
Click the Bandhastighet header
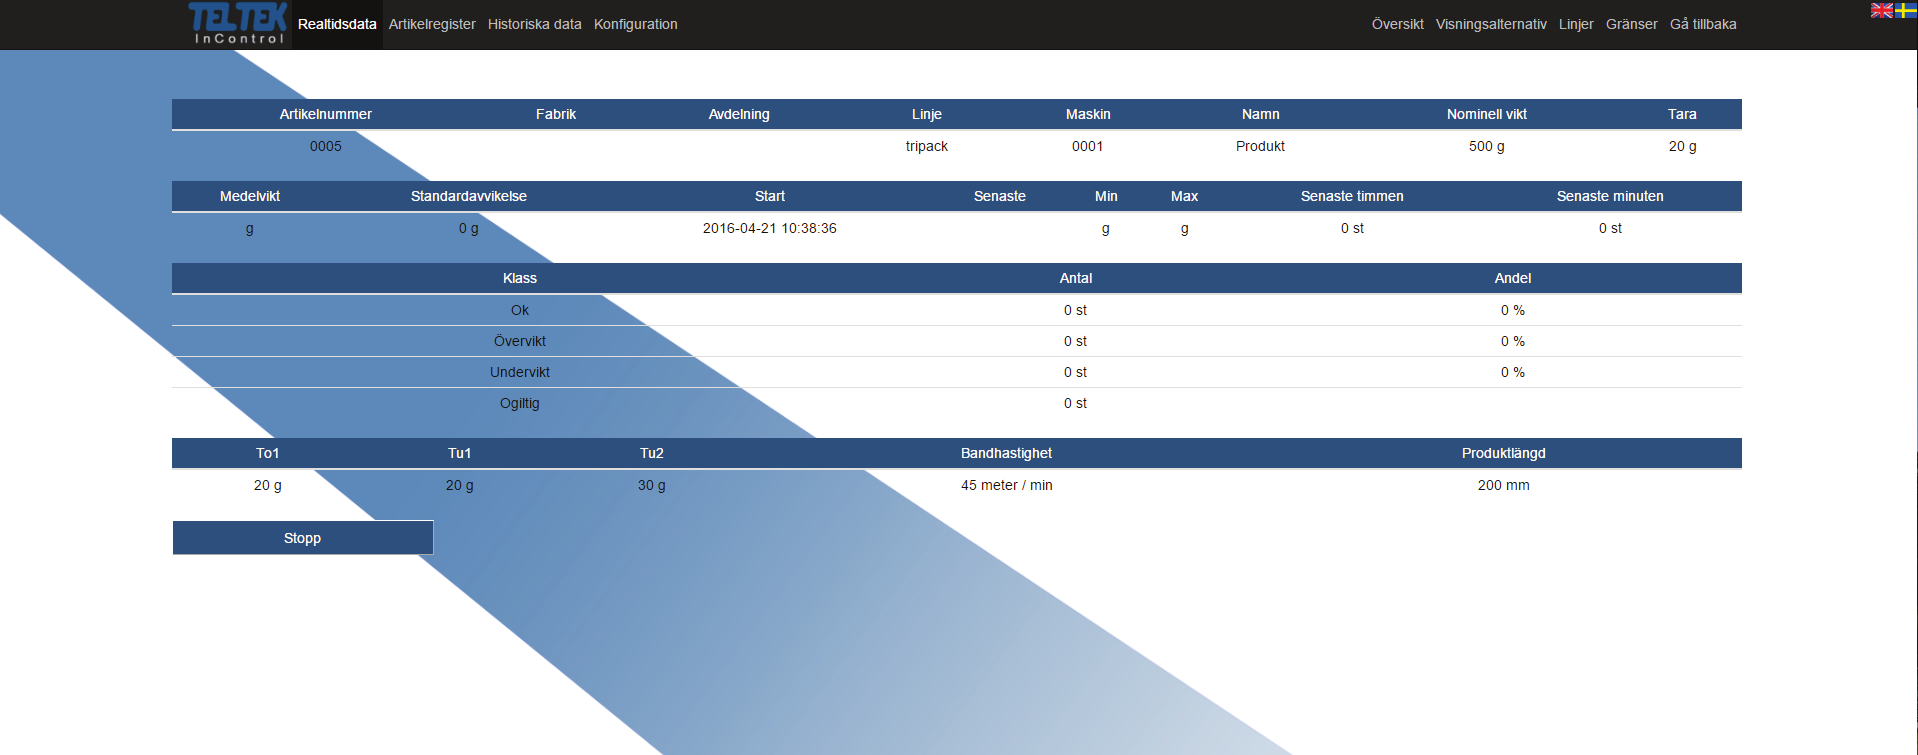tap(1006, 453)
